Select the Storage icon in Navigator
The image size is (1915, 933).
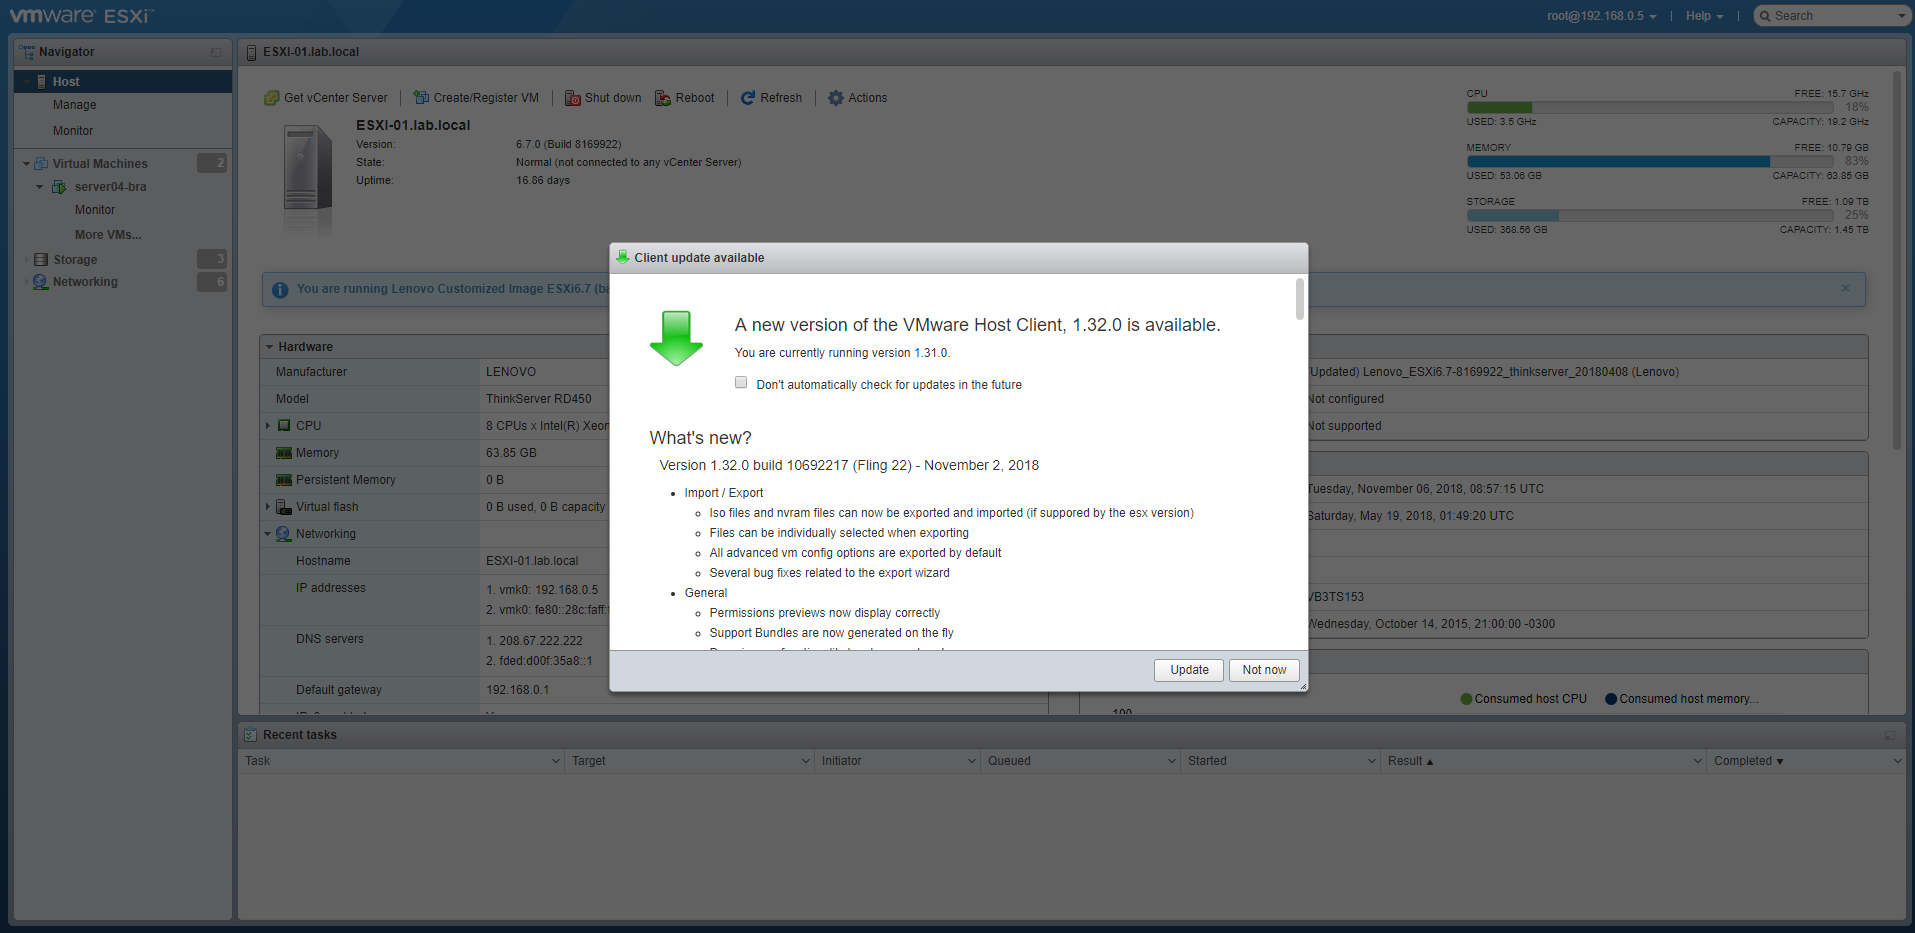pyautogui.click(x=41, y=260)
